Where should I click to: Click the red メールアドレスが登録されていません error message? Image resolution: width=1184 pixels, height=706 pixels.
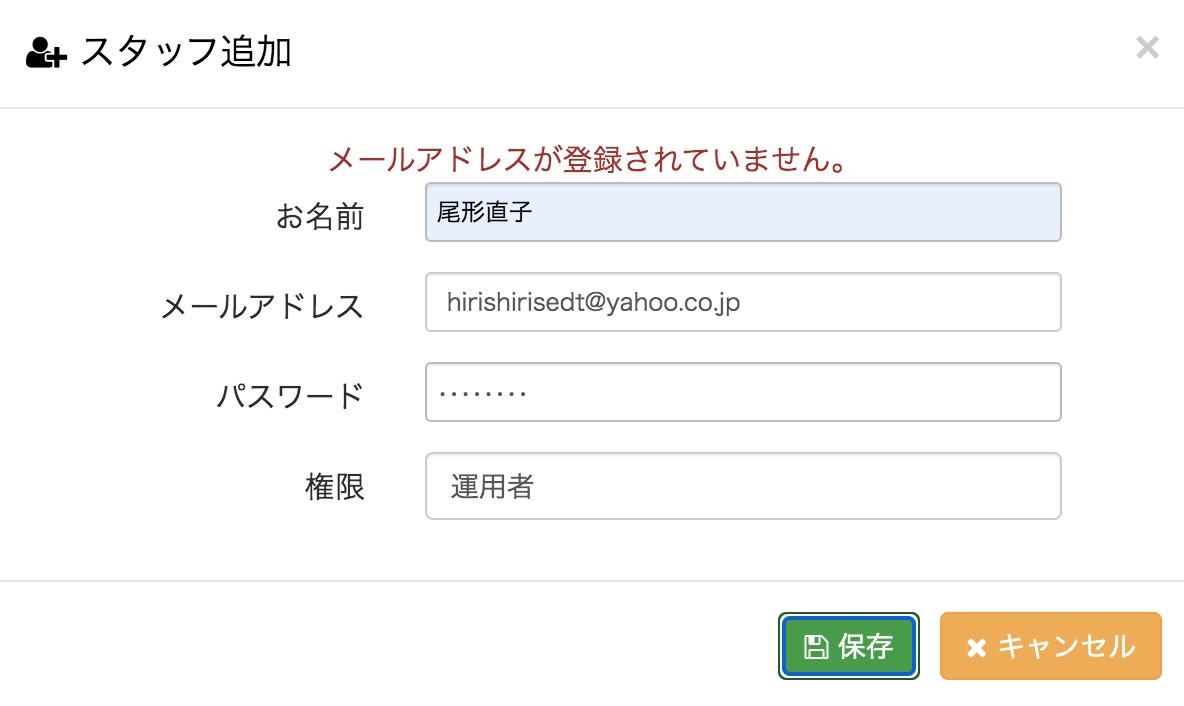tap(589, 159)
